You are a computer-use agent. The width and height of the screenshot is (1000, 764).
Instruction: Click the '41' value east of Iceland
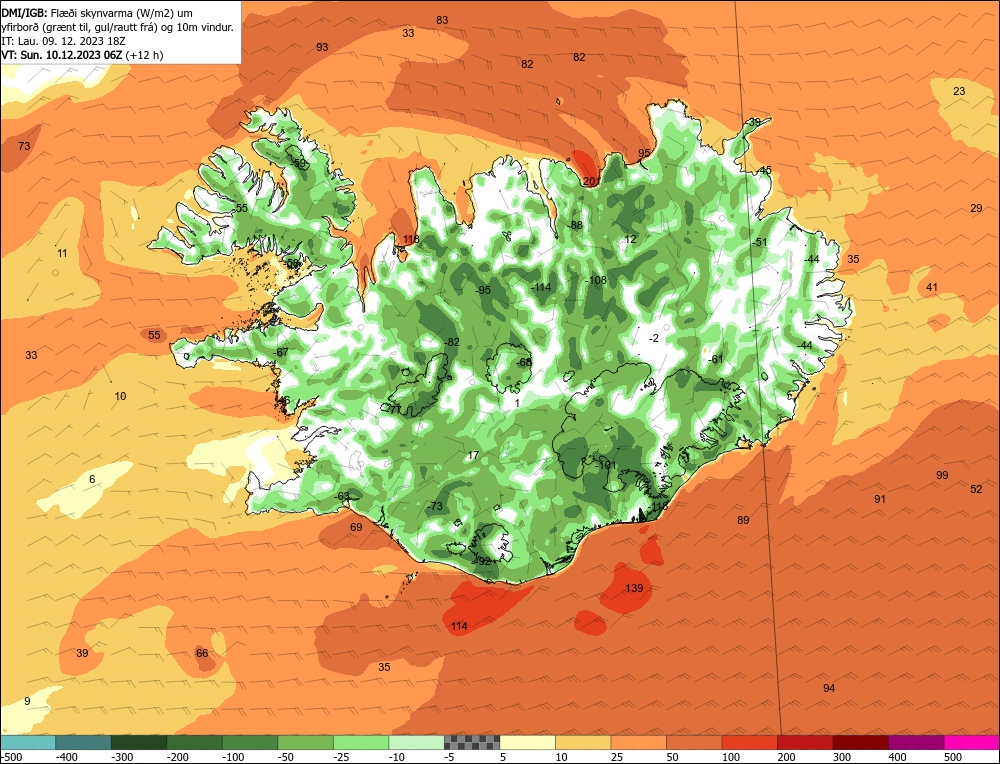932,287
